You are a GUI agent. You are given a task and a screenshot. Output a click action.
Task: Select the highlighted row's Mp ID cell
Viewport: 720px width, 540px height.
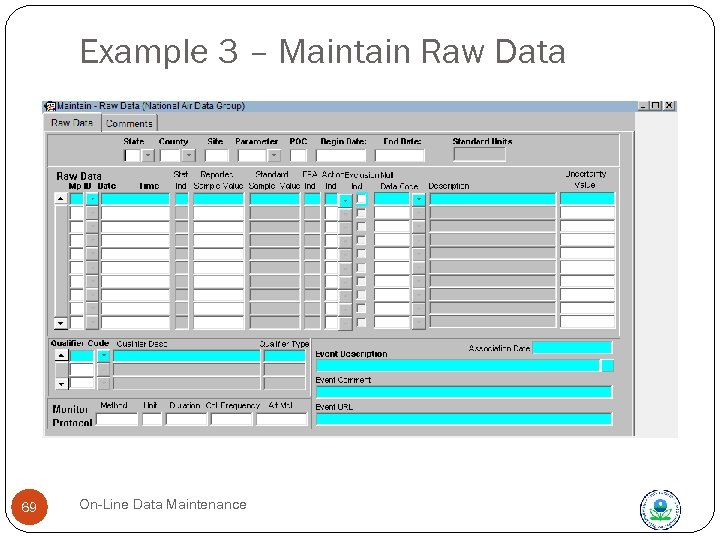77,199
